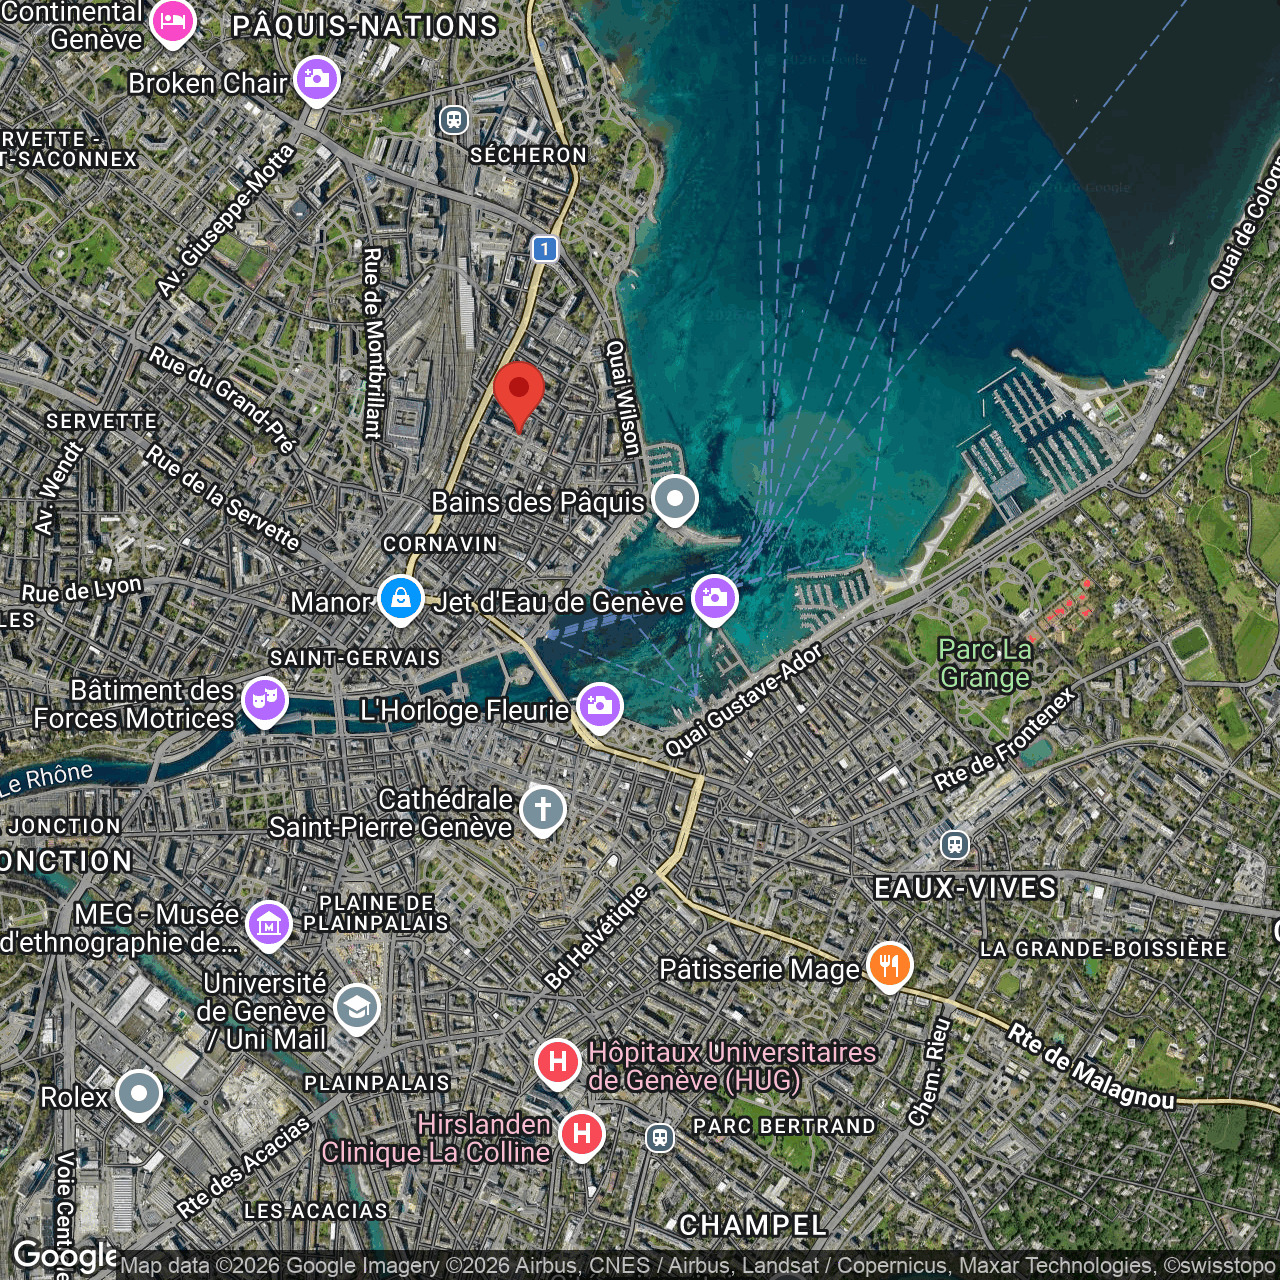
Task: Click the Université de Genève graduation icon
Action: click(356, 1007)
